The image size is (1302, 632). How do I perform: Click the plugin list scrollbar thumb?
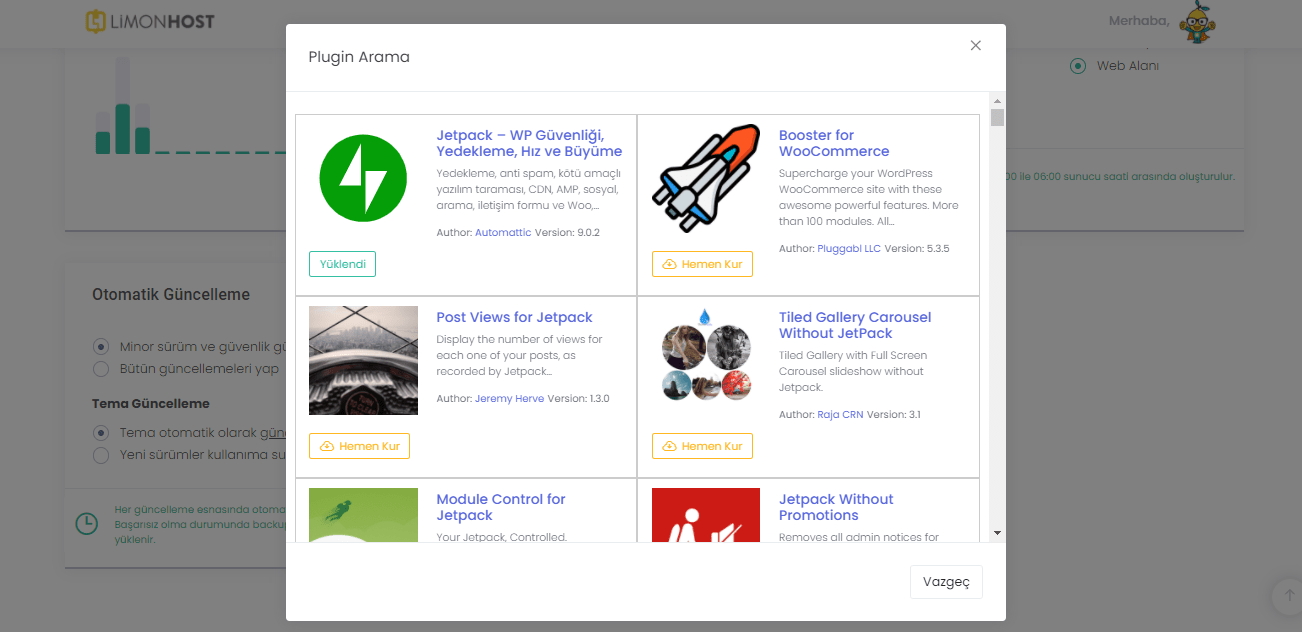pos(997,118)
